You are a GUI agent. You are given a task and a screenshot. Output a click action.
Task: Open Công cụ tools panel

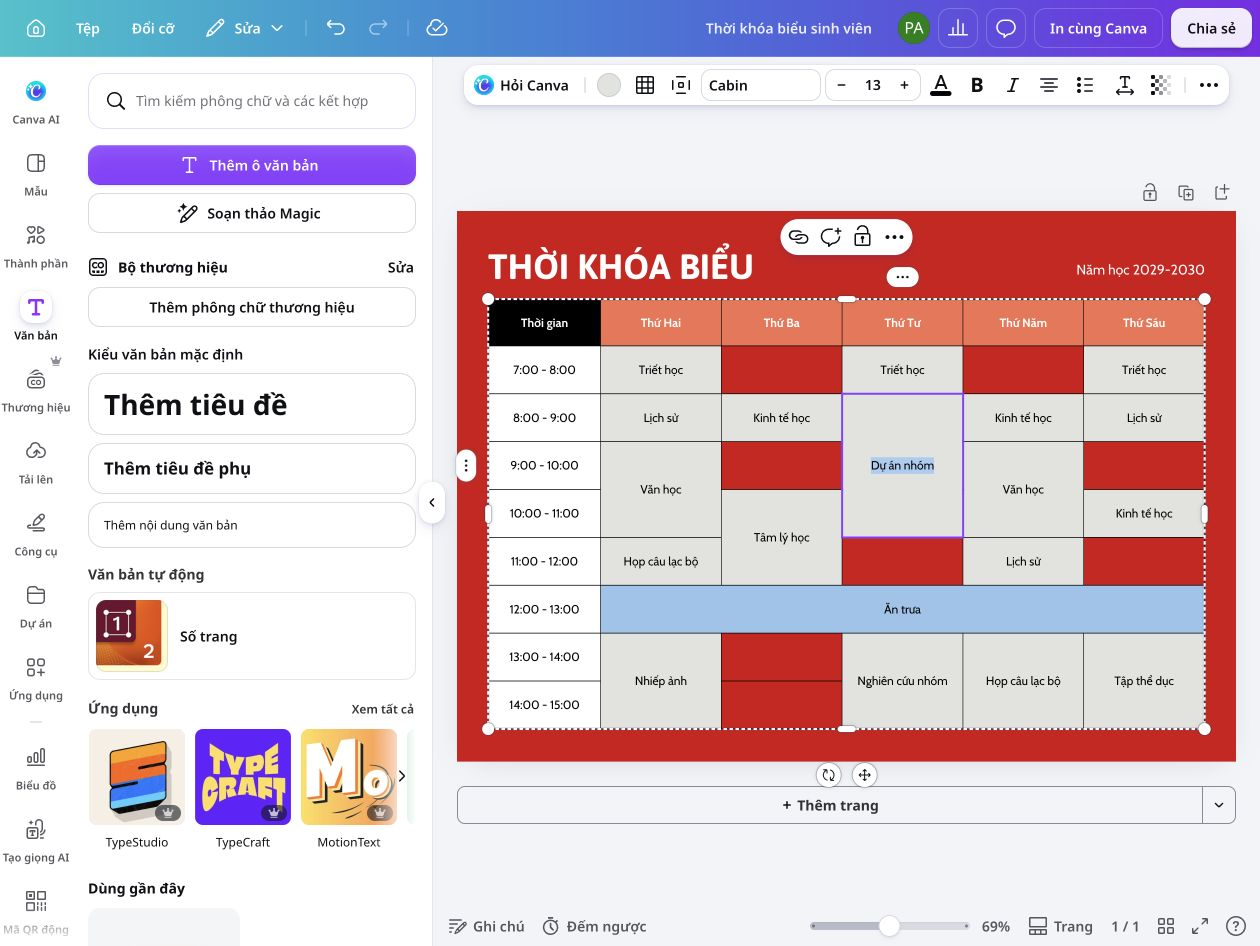(36, 533)
